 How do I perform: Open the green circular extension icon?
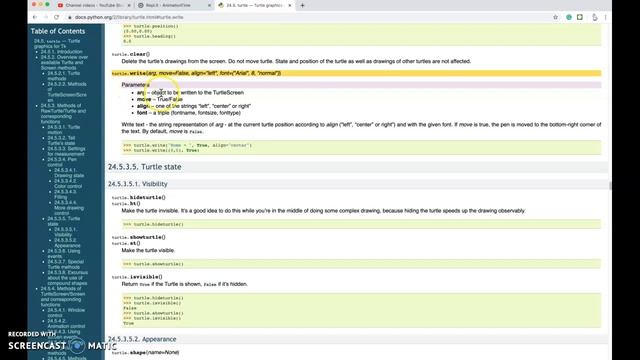point(569,17)
